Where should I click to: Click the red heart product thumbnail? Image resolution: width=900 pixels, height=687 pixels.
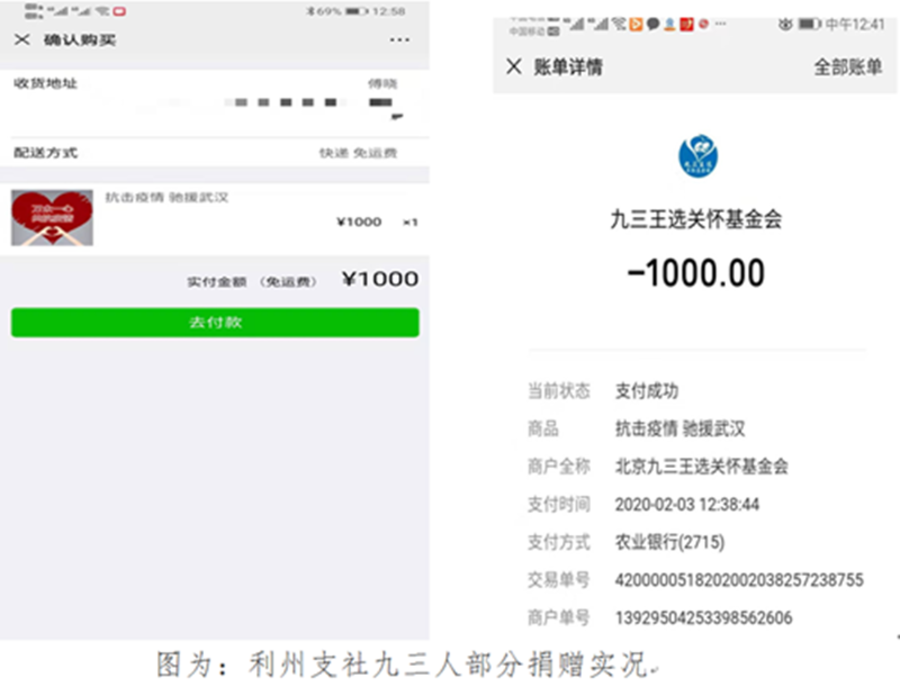(52, 218)
